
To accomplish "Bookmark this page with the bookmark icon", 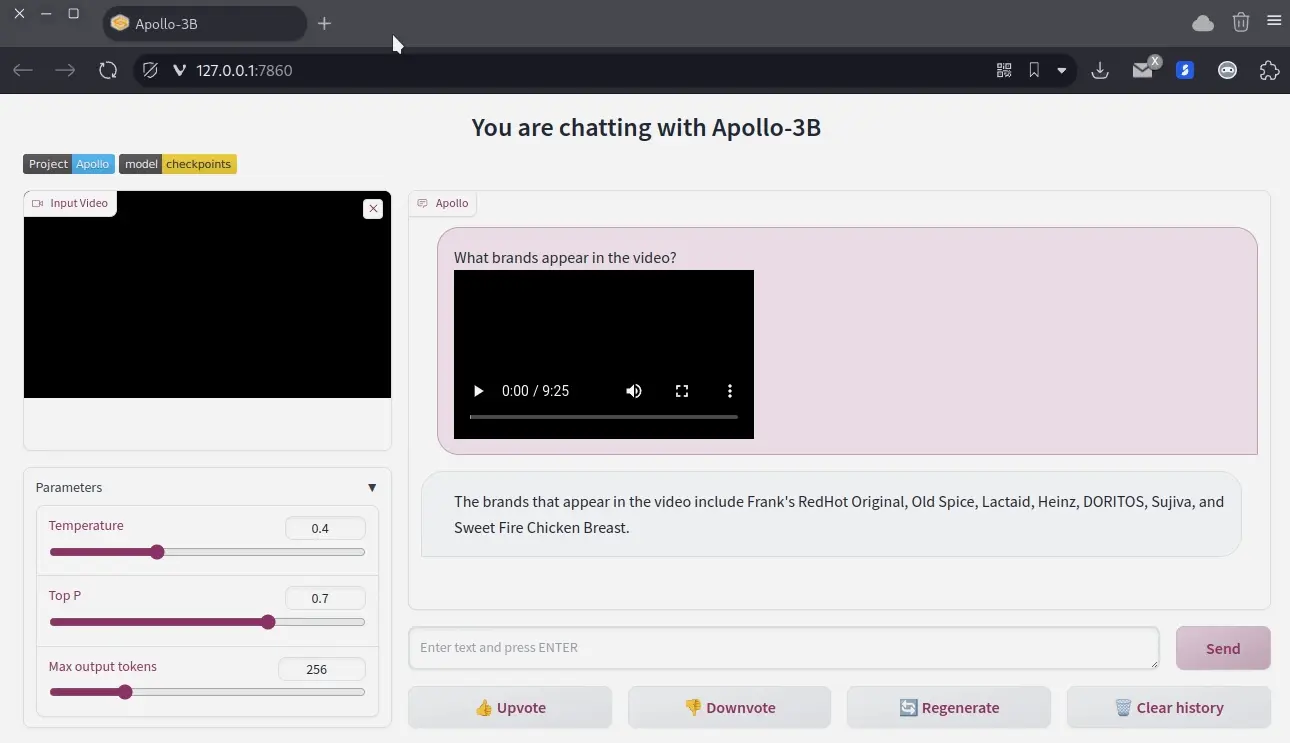I will [1034, 70].
